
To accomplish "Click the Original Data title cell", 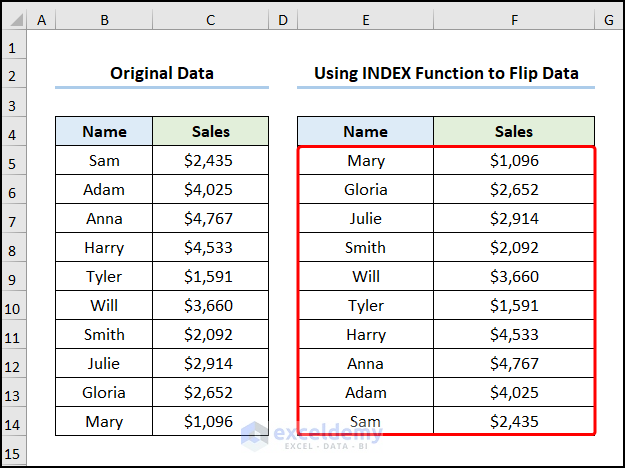I will 162,73.
